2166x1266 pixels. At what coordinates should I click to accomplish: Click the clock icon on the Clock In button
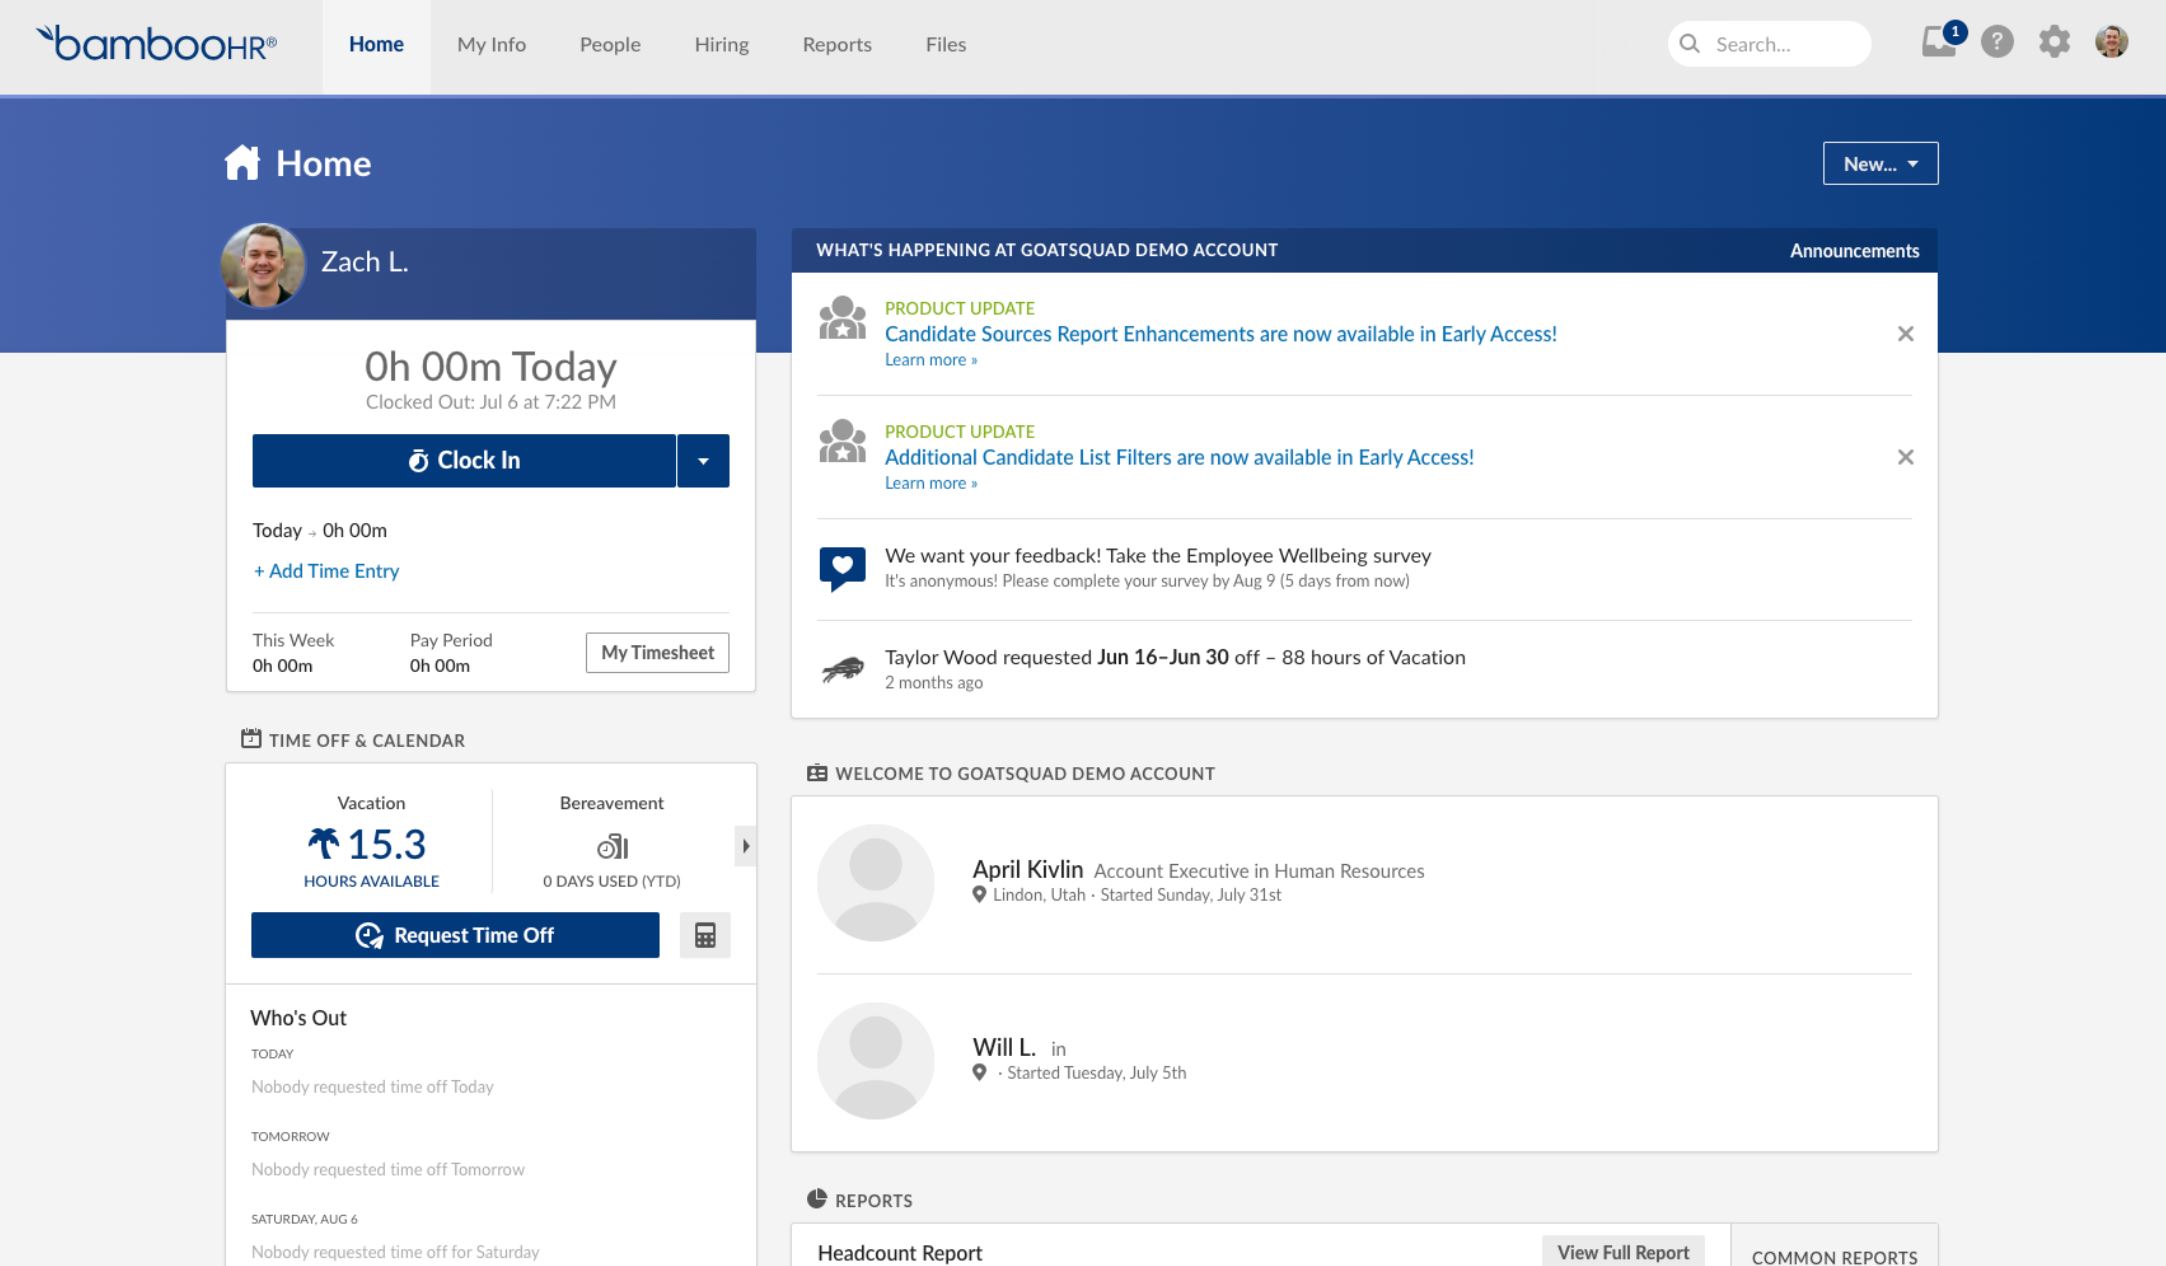421,459
